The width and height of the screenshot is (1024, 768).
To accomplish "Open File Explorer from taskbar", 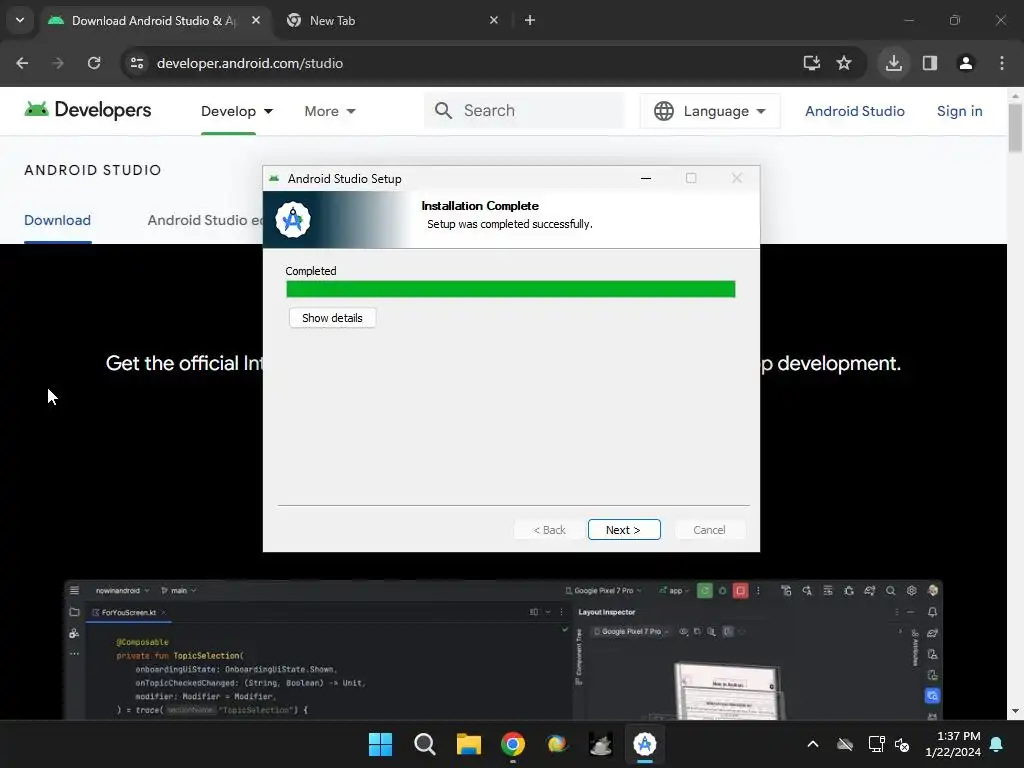I will (x=468, y=744).
